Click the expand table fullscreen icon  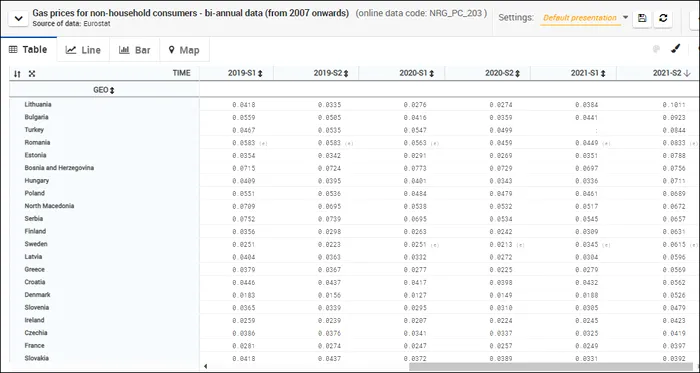[32, 74]
